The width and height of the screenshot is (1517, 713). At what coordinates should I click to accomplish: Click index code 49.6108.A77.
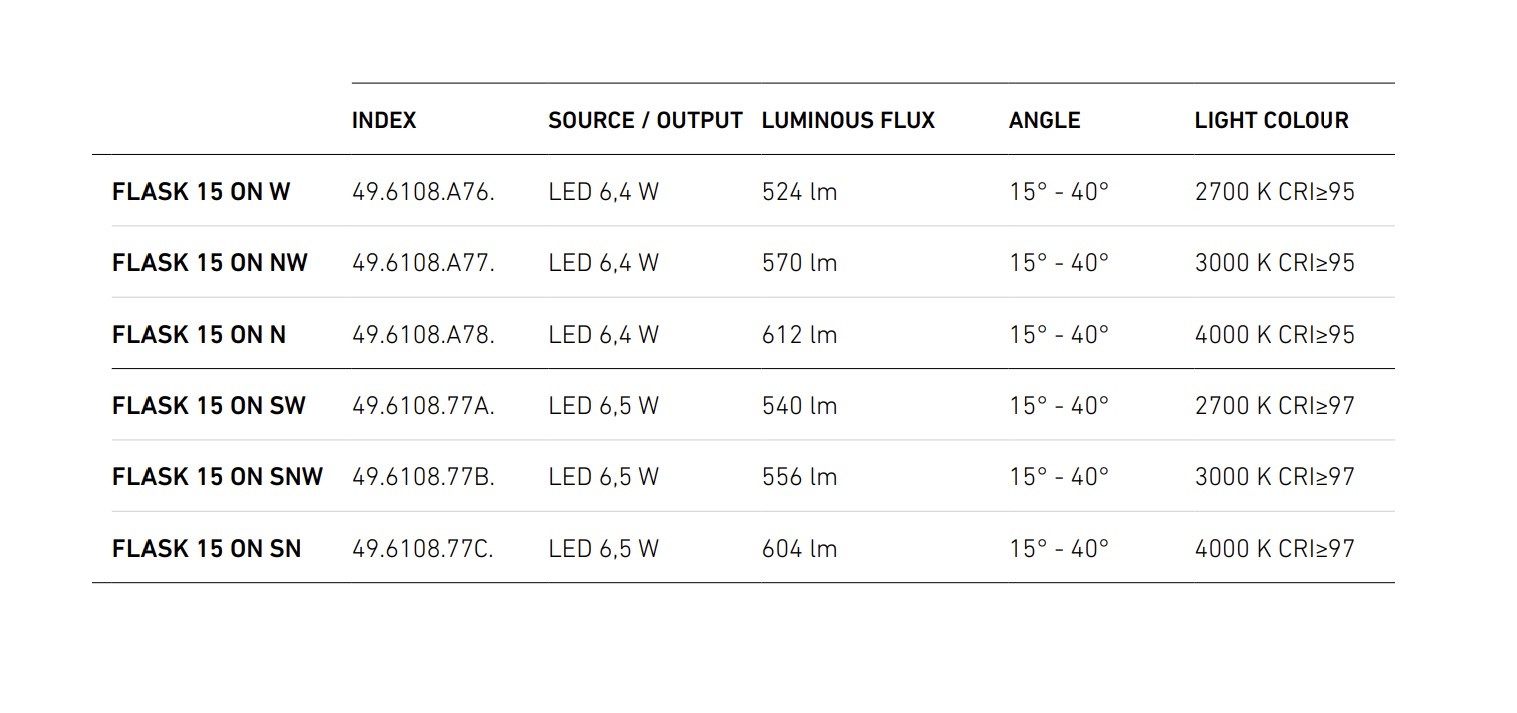[x=423, y=263]
